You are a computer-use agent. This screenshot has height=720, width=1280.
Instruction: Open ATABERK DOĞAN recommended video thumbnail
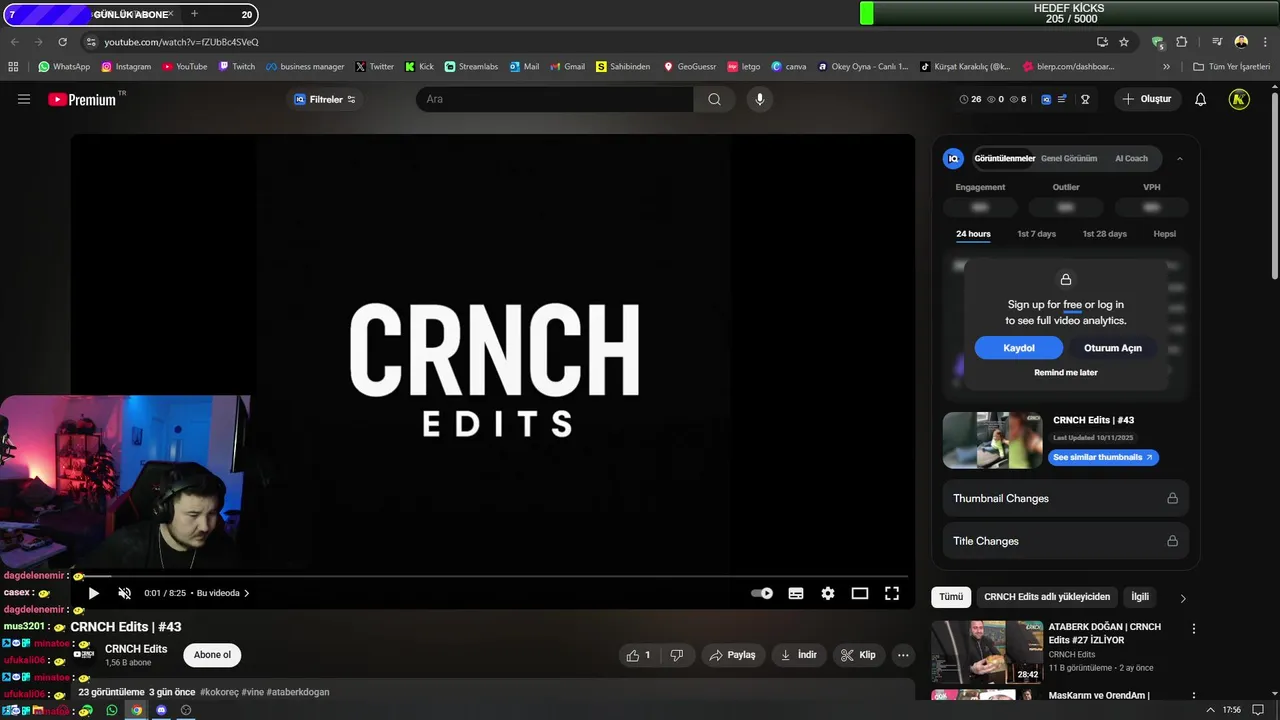tap(987, 652)
